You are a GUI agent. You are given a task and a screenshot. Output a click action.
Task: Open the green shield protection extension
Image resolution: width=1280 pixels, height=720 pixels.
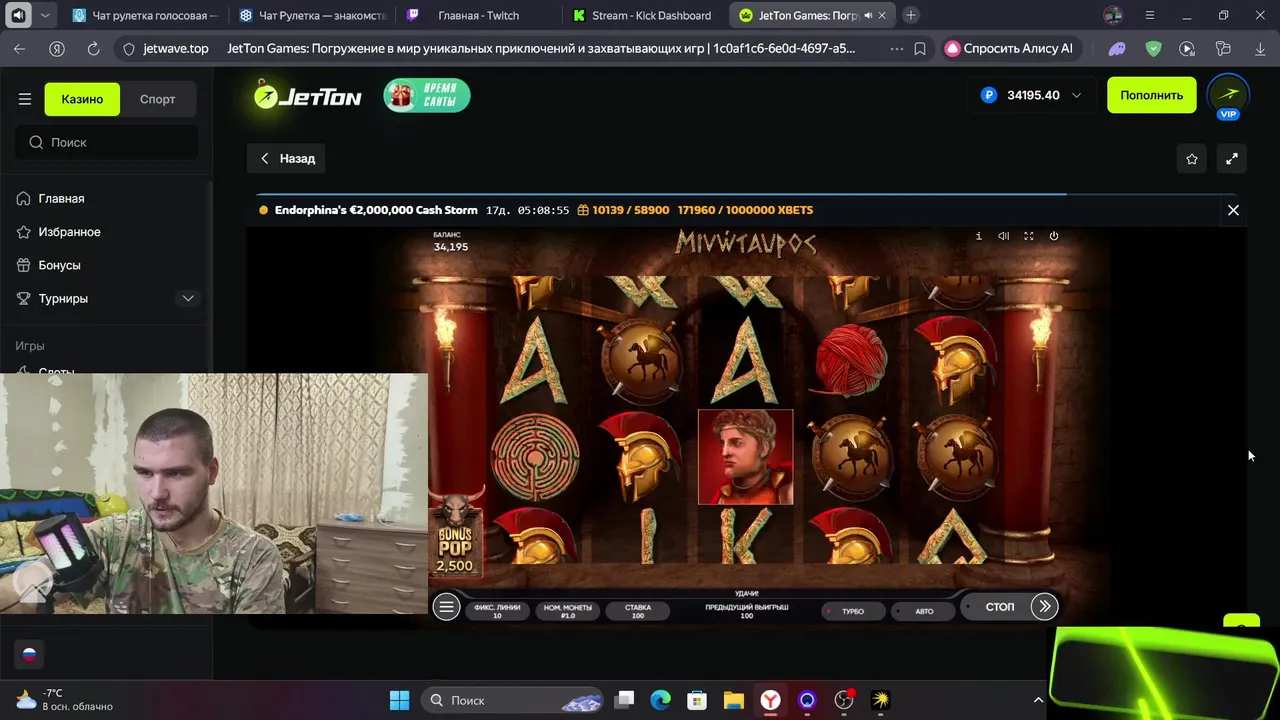click(x=1153, y=48)
